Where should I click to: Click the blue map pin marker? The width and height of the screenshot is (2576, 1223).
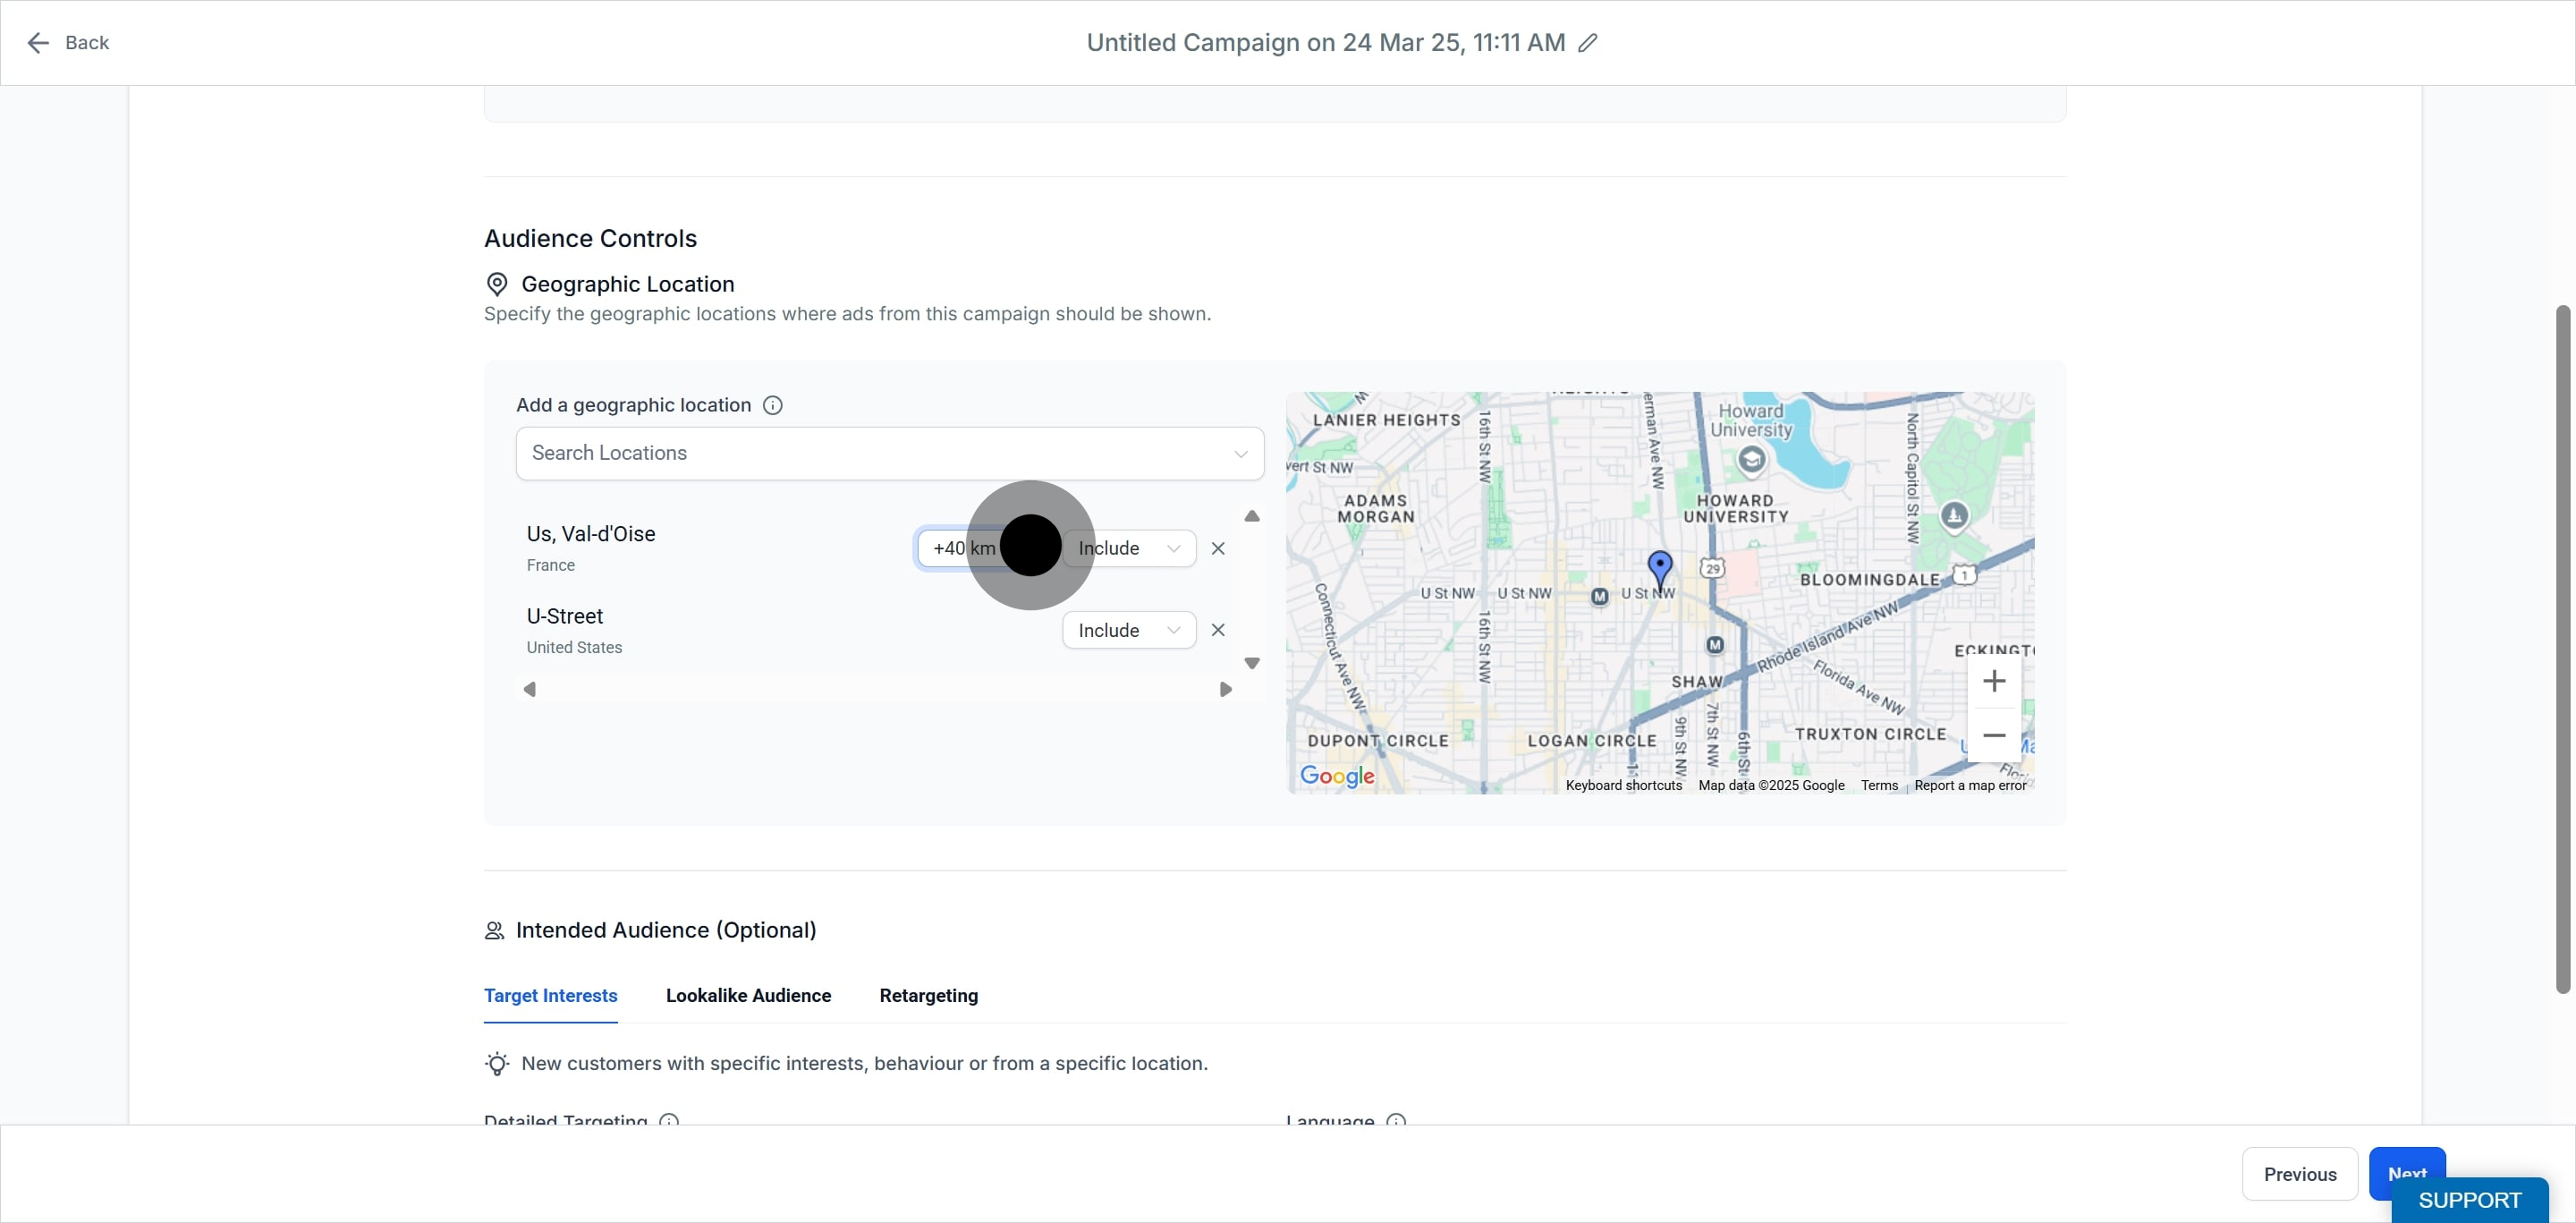point(1659,570)
